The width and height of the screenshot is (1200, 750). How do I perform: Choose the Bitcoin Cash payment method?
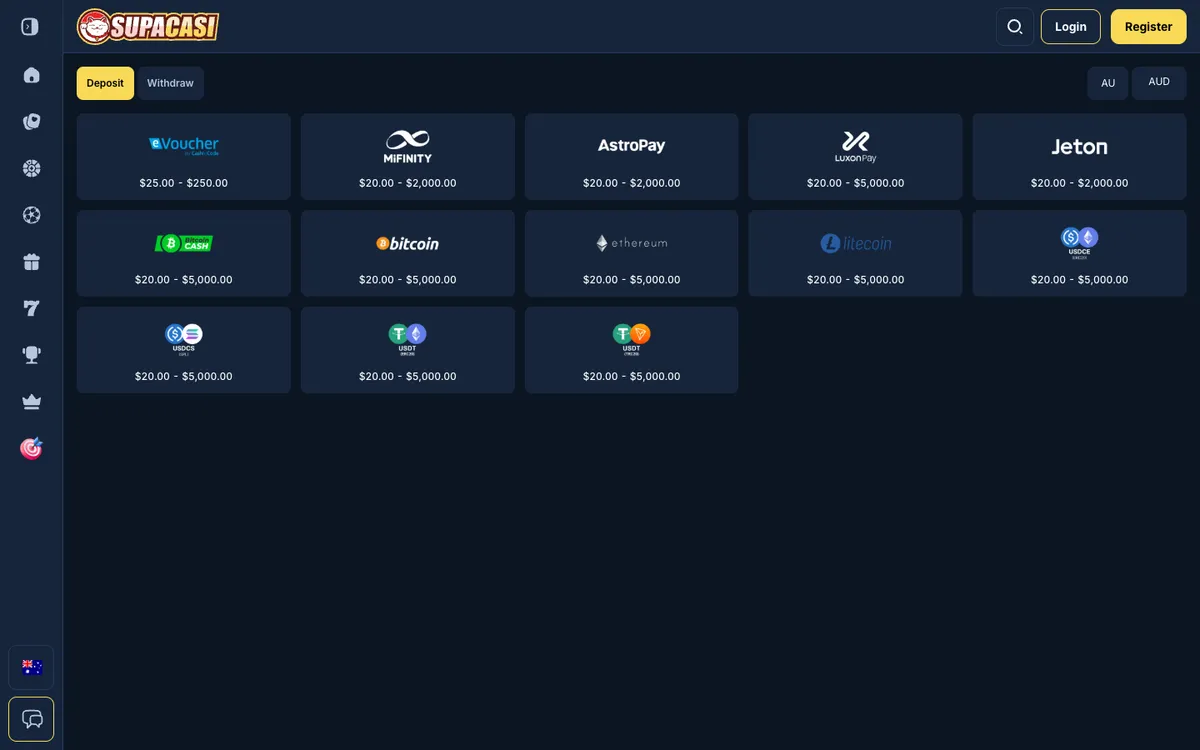tap(184, 253)
